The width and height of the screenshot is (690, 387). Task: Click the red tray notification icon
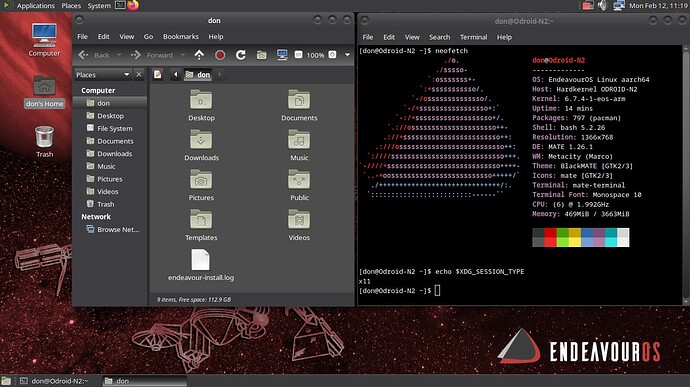(587, 5)
